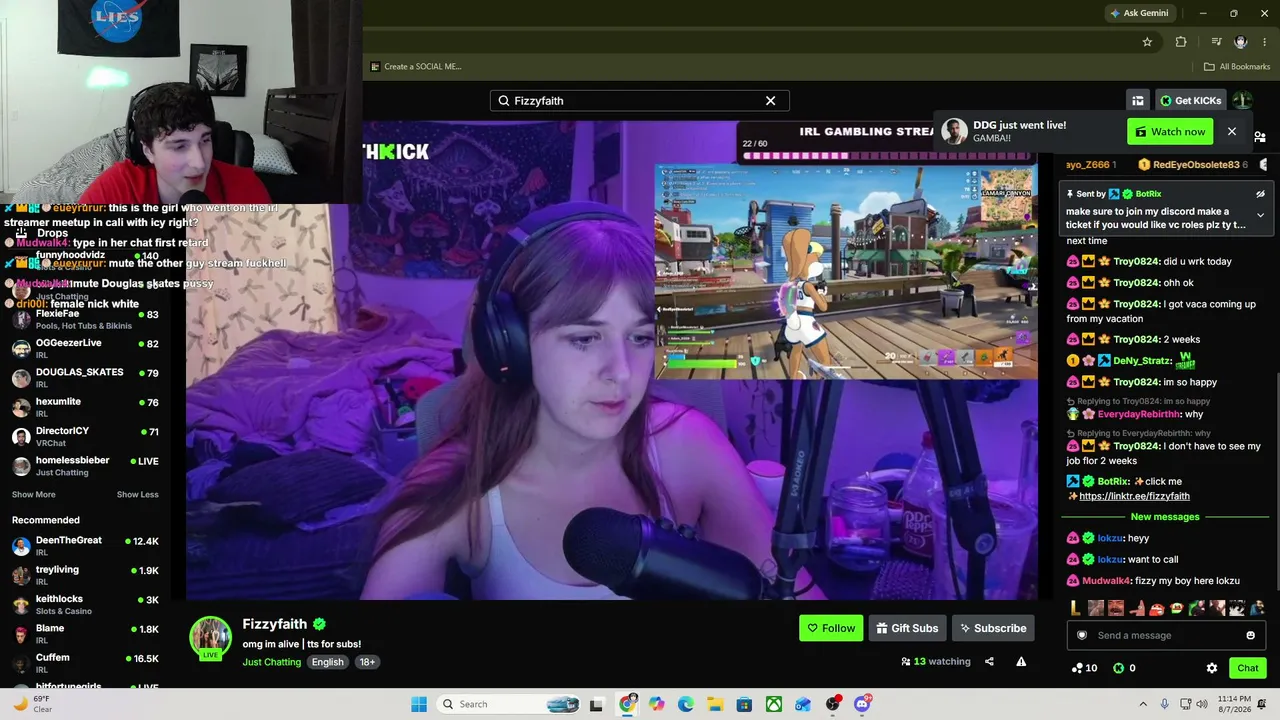Open hexumlite channel in sidebar

coord(85,407)
